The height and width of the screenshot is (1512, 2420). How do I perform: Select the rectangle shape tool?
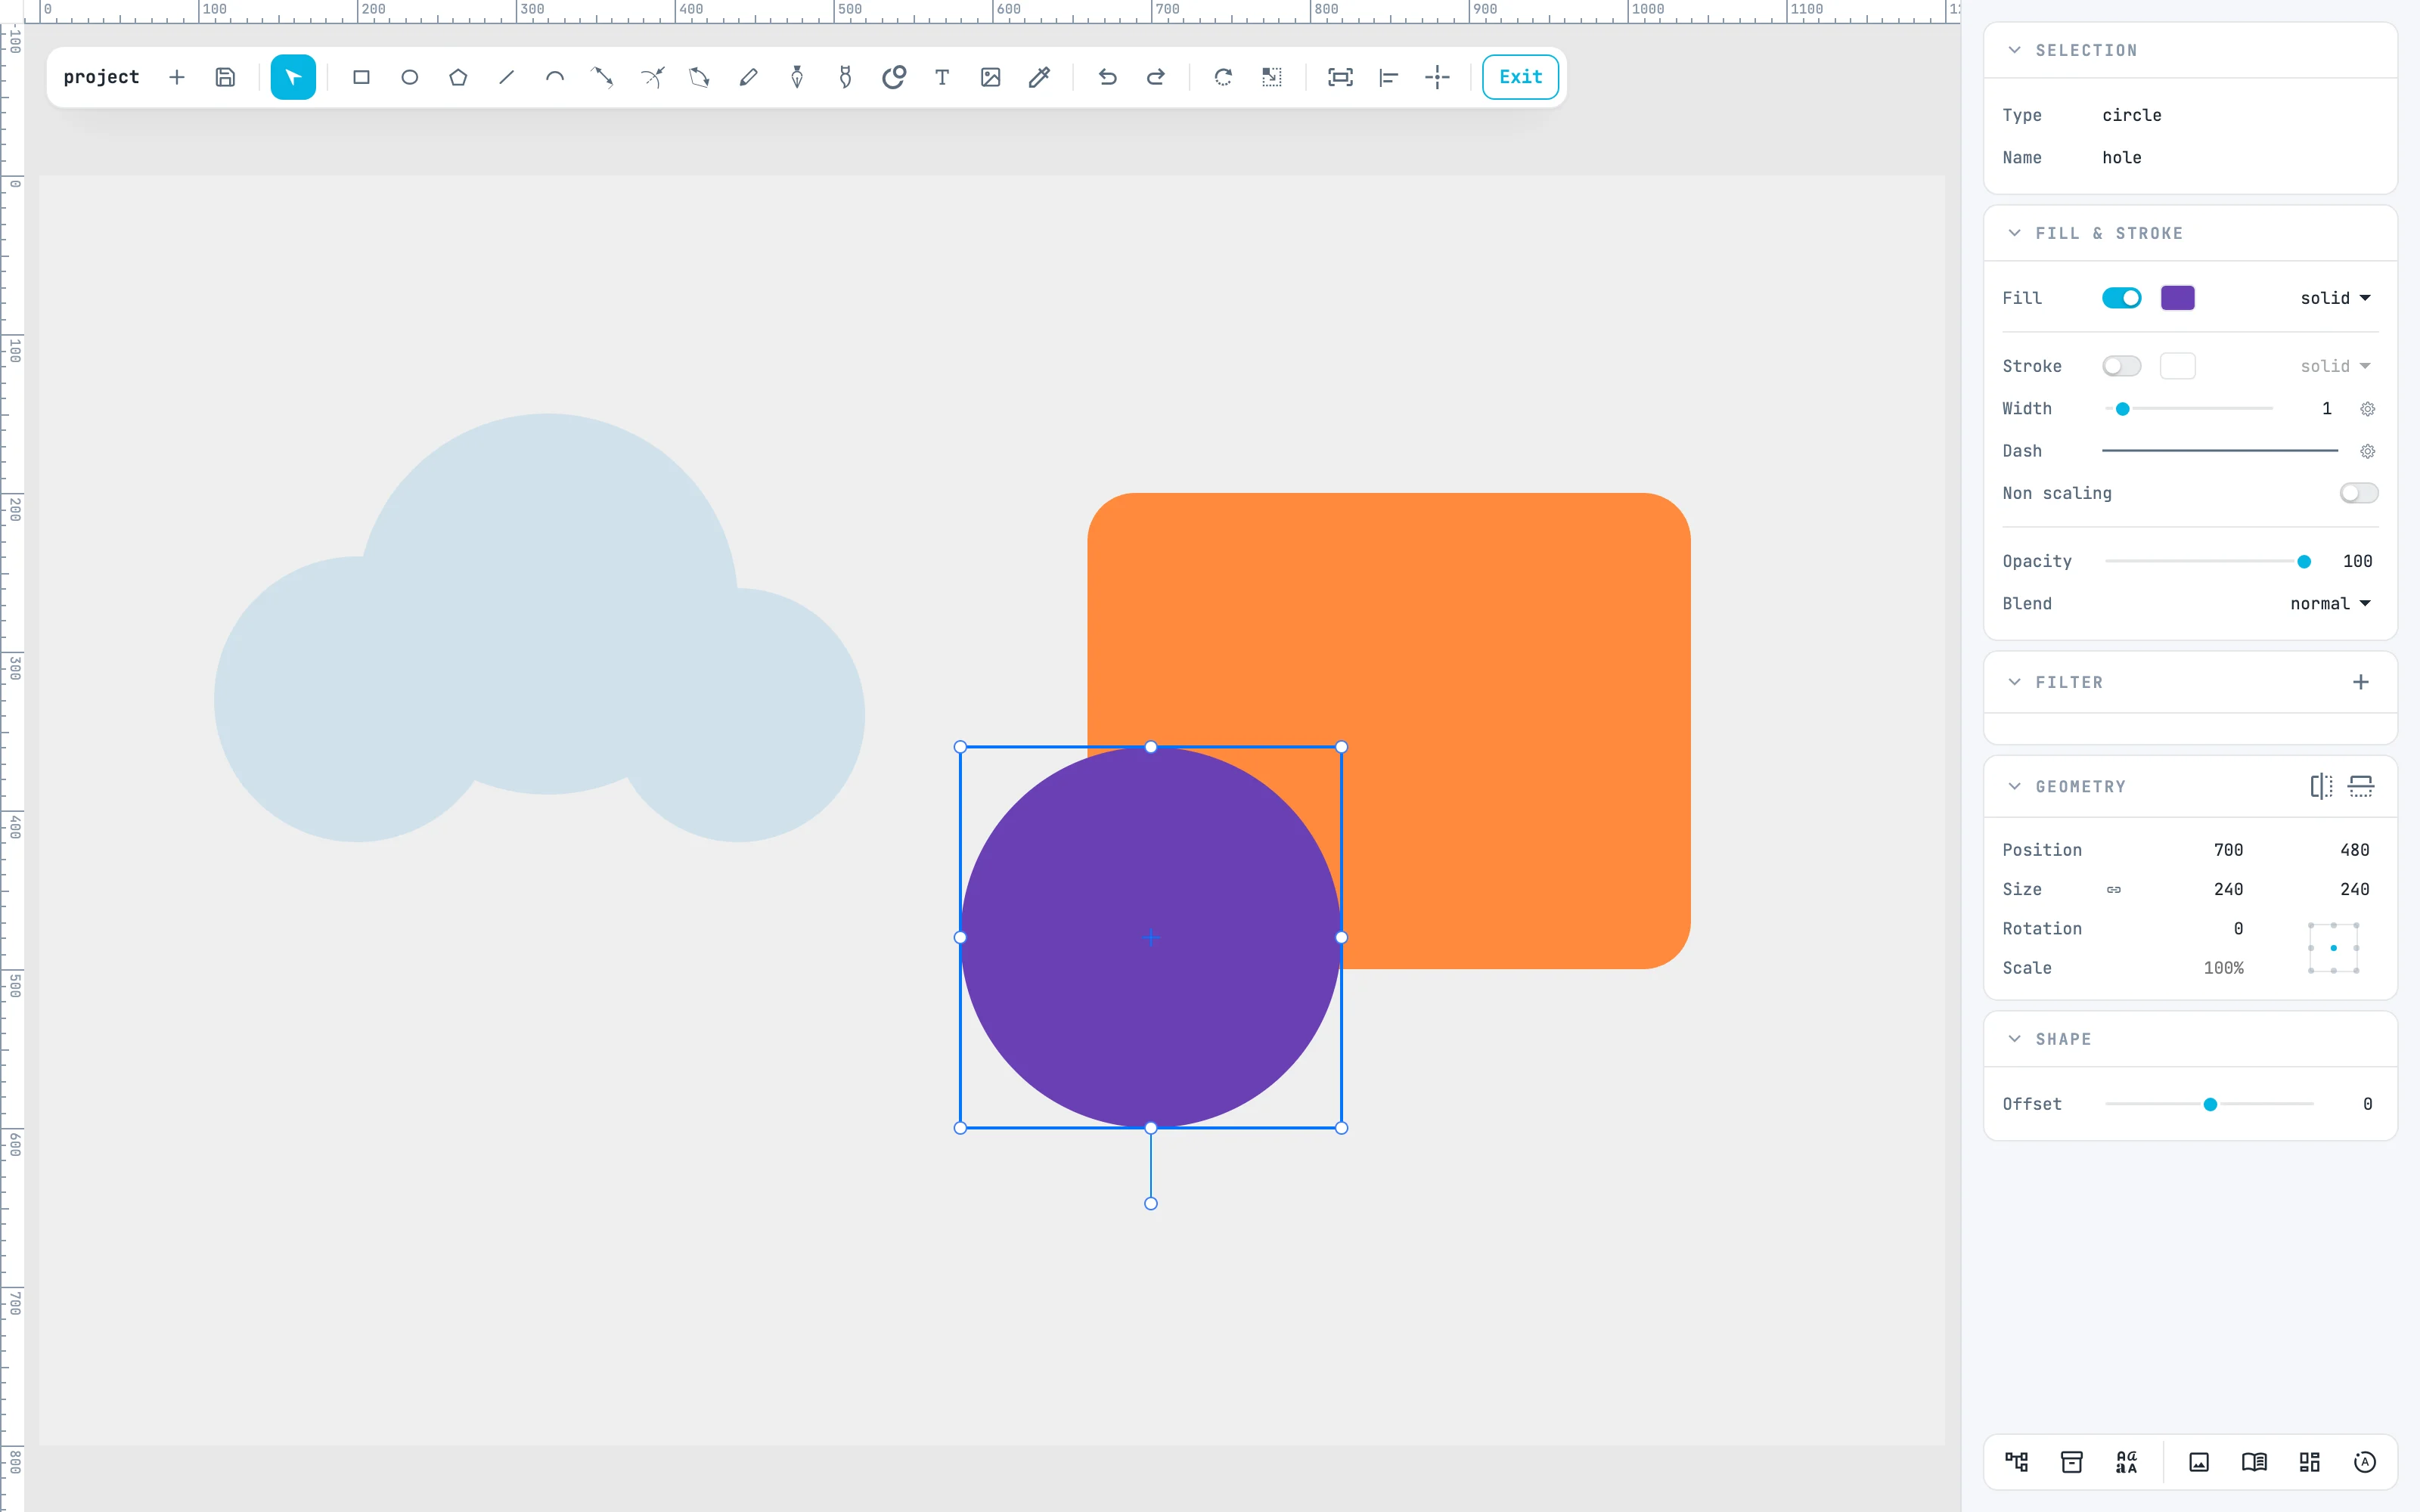pyautogui.click(x=361, y=77)
